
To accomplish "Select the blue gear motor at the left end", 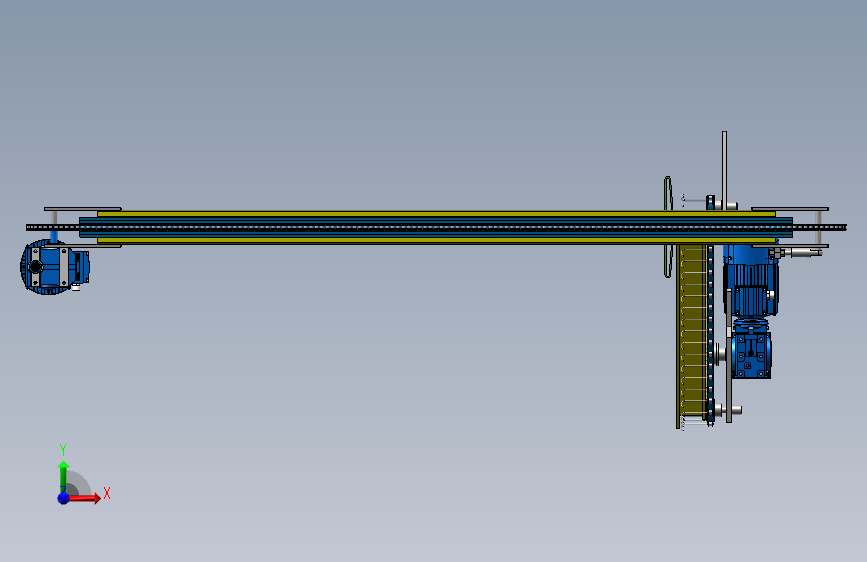I will click(54, 267).
